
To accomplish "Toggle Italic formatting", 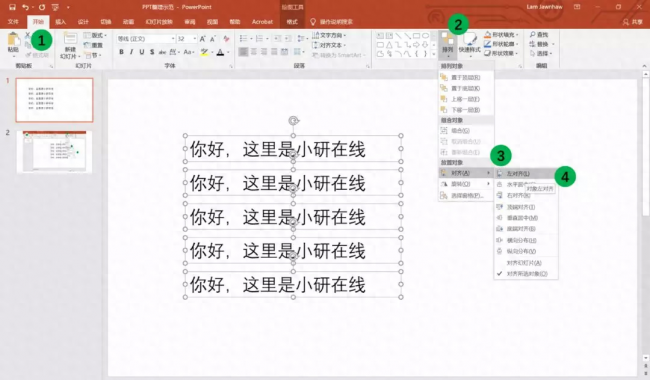I will [x=132, y=52].
